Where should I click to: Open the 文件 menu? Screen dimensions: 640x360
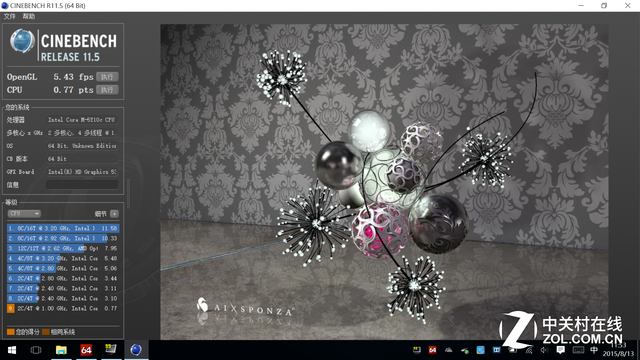(9, 16)
